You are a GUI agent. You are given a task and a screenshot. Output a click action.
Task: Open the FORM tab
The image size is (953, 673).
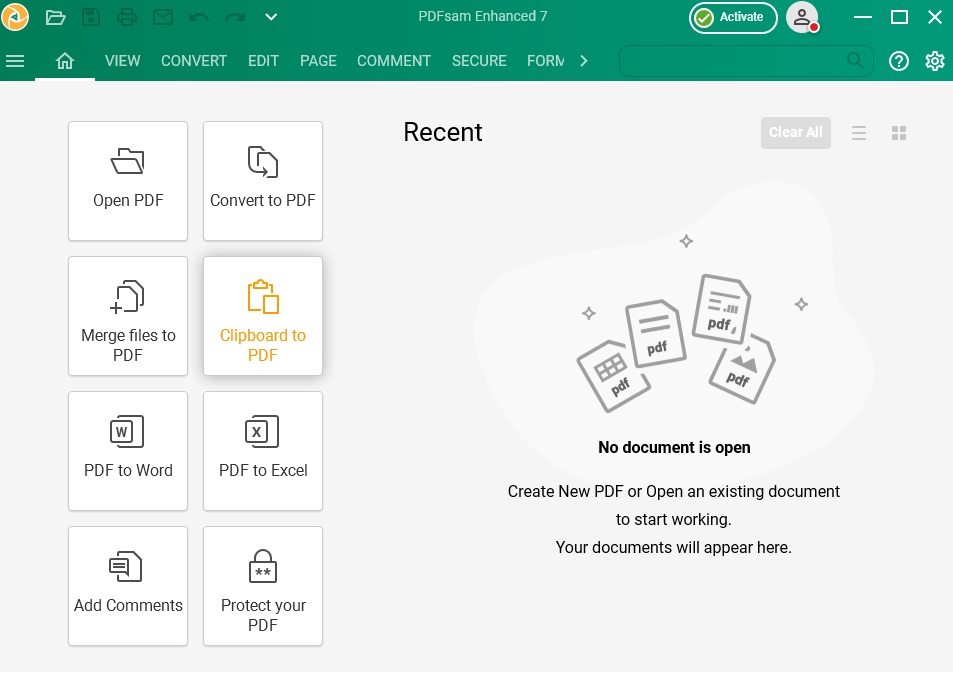pyautogui.click(x=546, y=61)
